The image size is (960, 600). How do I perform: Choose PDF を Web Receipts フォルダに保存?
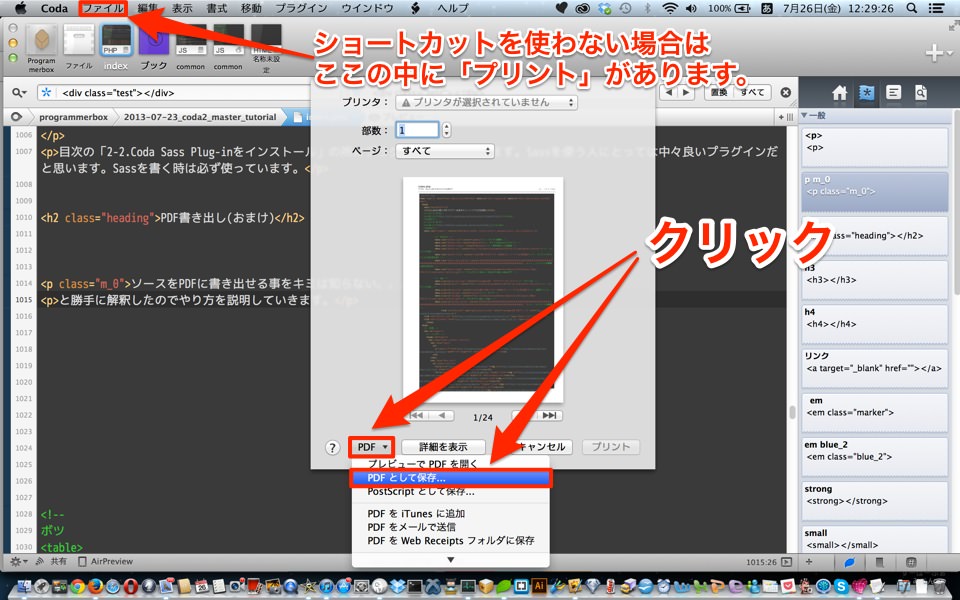[451, 541]
